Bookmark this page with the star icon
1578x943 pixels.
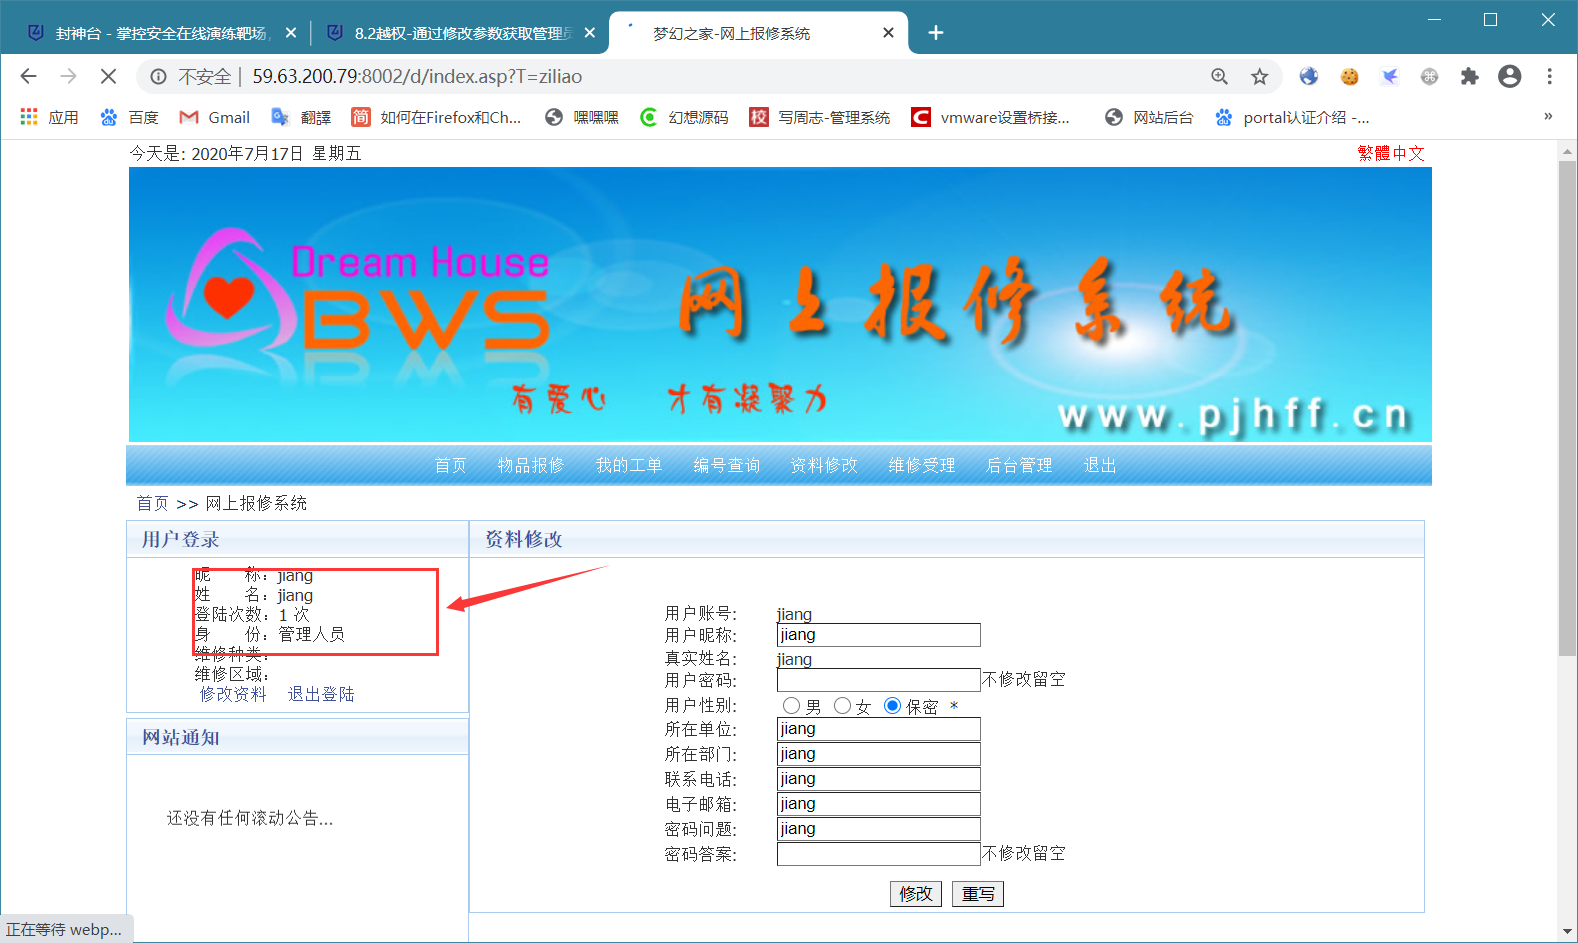[1259, 76]
